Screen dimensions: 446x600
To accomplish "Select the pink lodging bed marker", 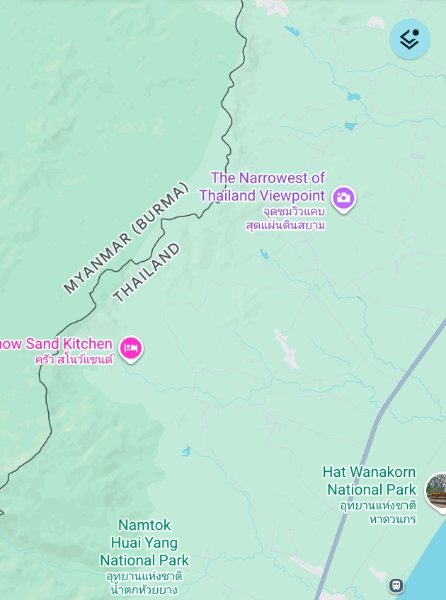I will pyautogui.click(x=131, y=349).
